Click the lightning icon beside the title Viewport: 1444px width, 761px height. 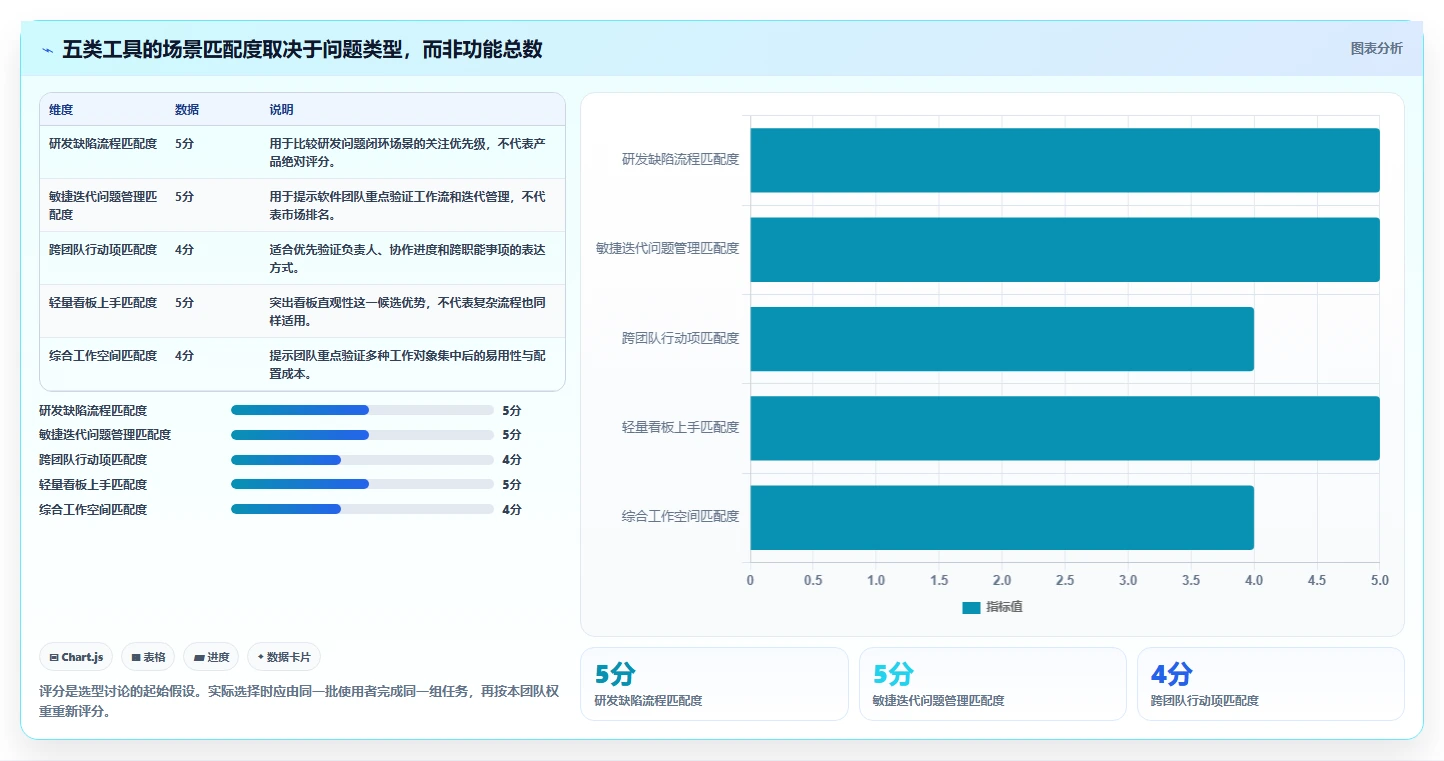tap(48, 49)
